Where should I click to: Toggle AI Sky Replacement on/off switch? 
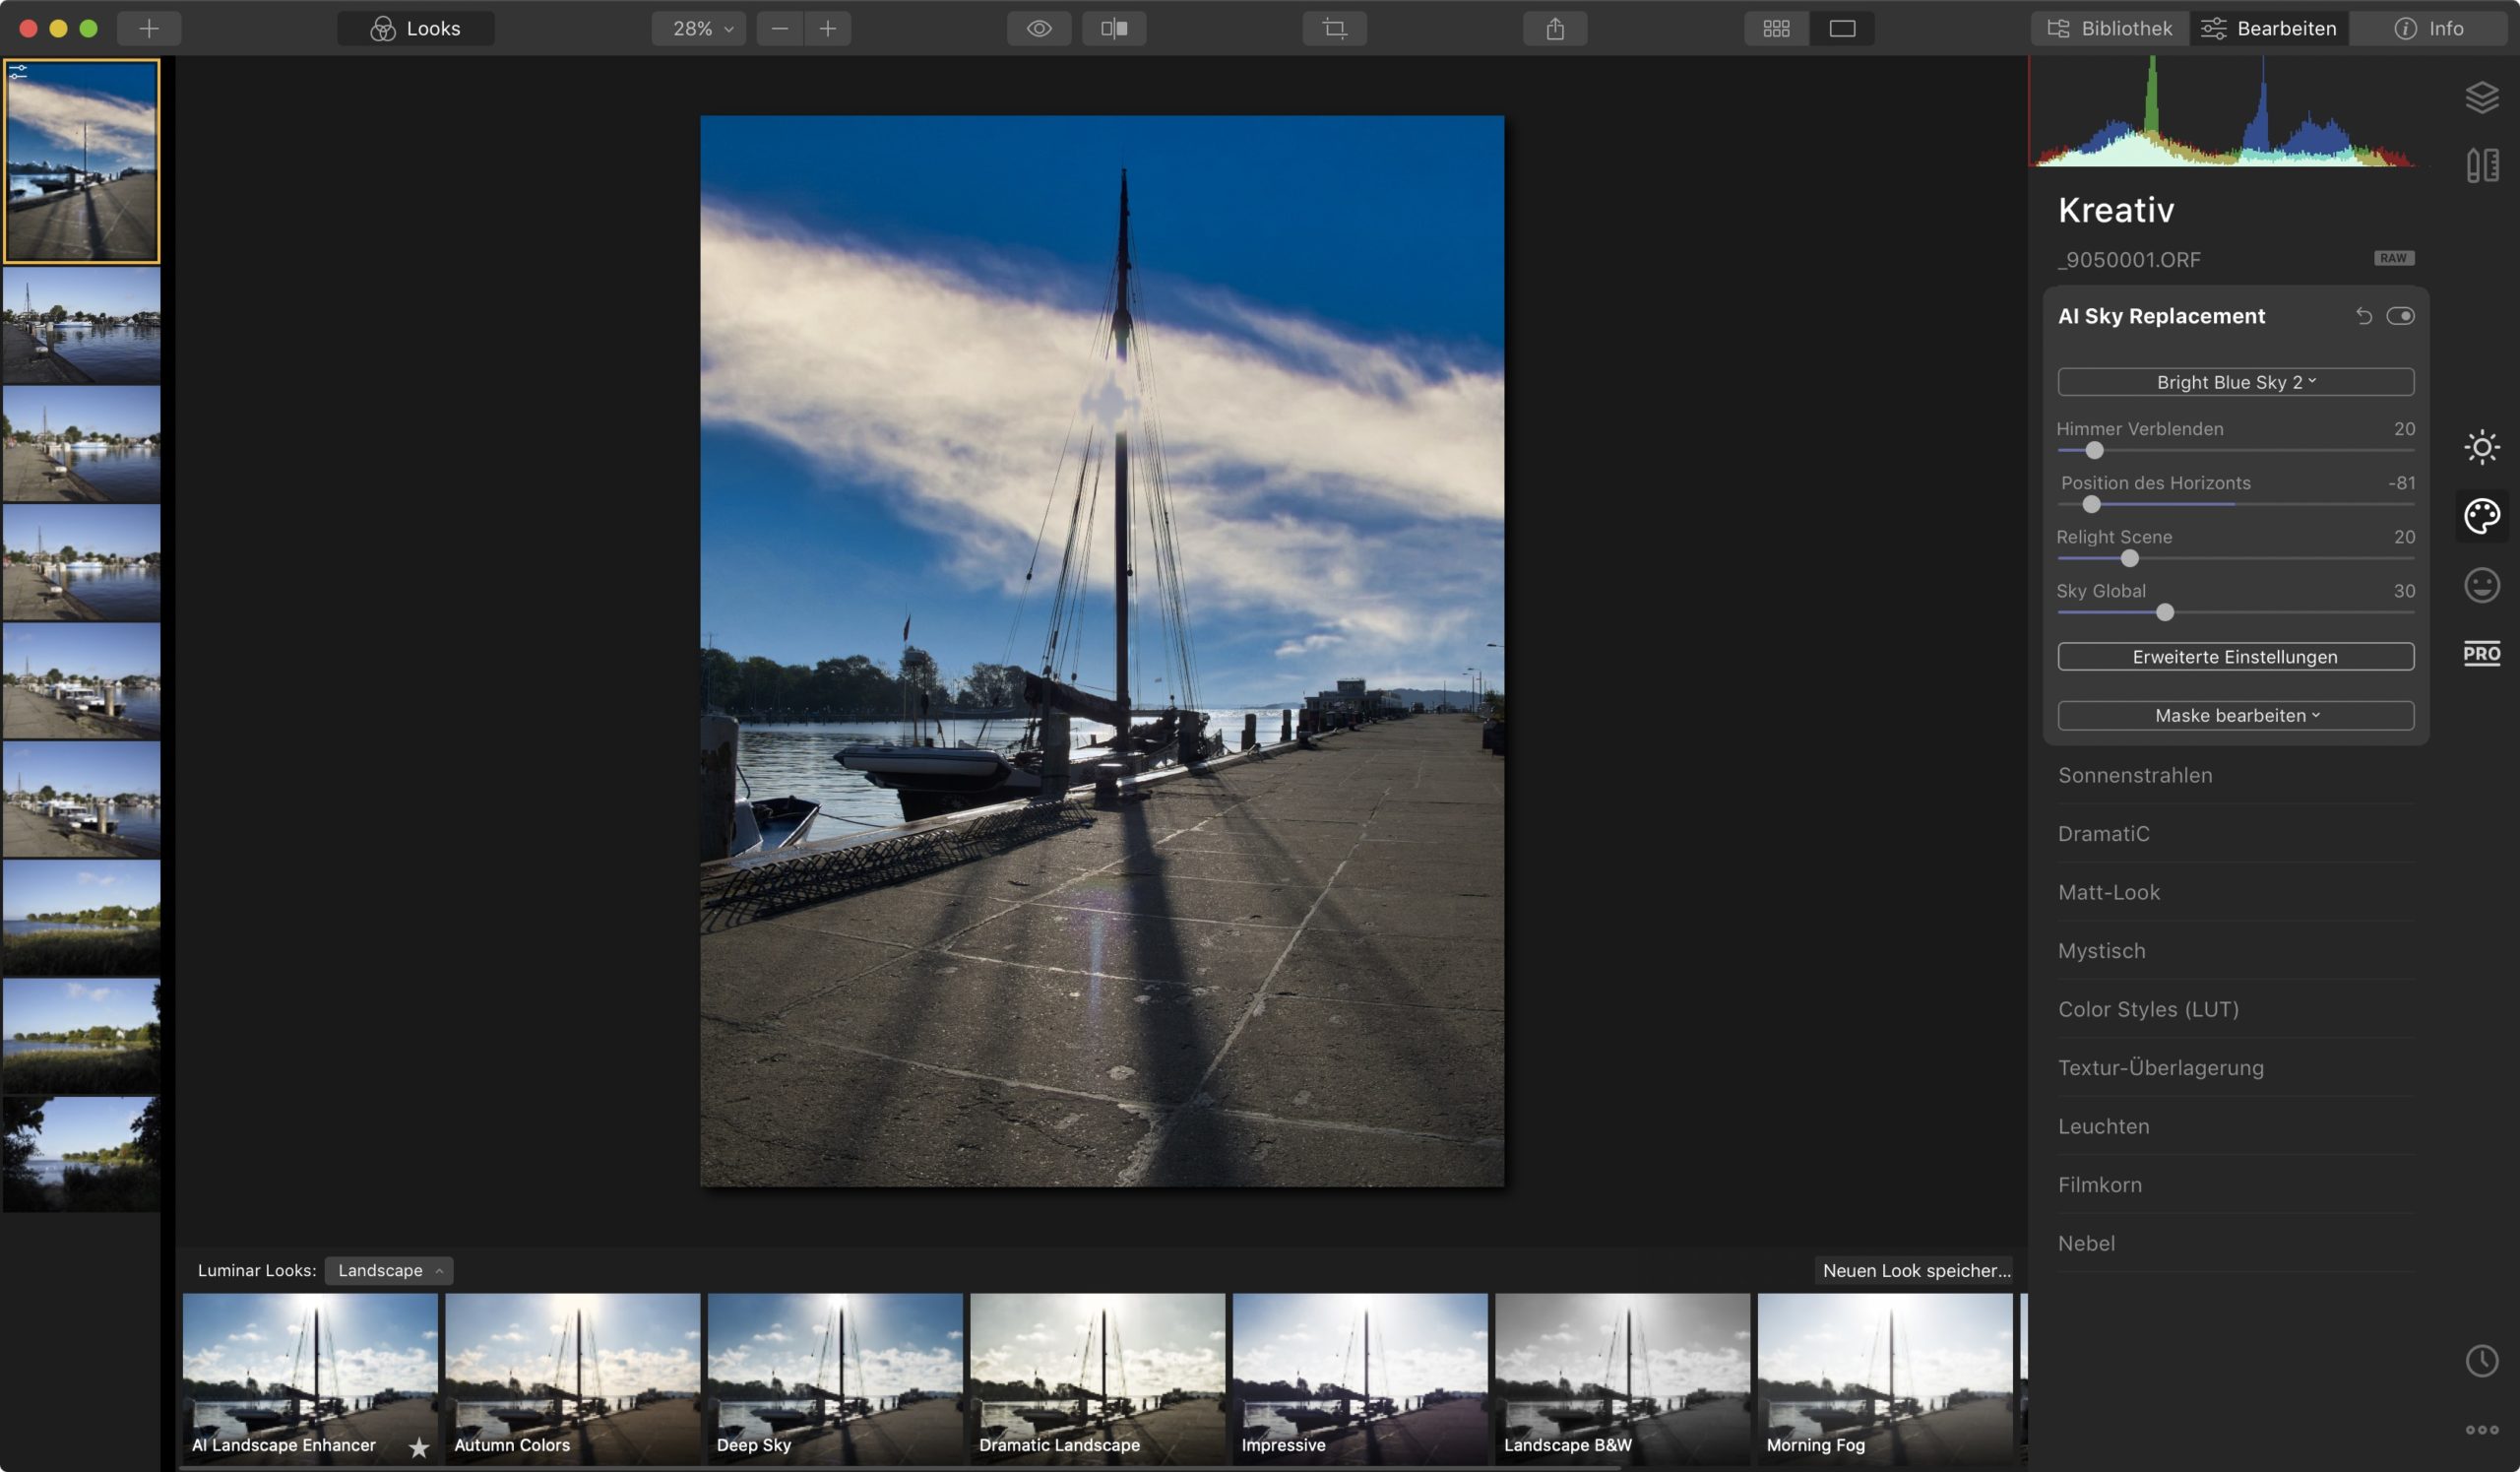click(2400, 316)
